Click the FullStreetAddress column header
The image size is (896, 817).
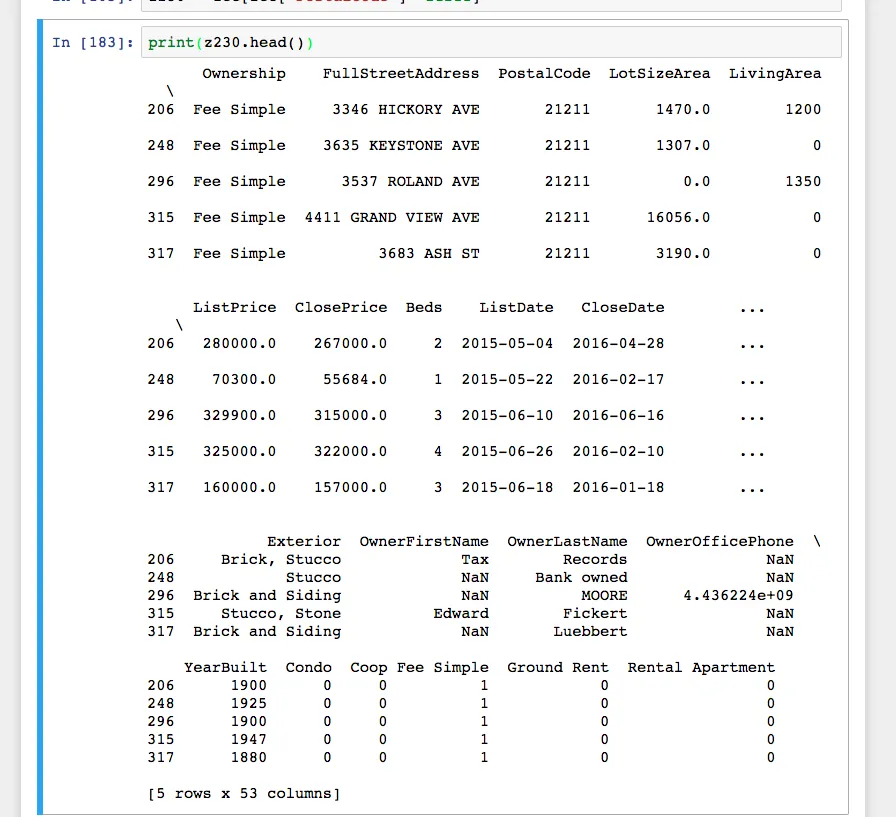click(x=401, y=73)
